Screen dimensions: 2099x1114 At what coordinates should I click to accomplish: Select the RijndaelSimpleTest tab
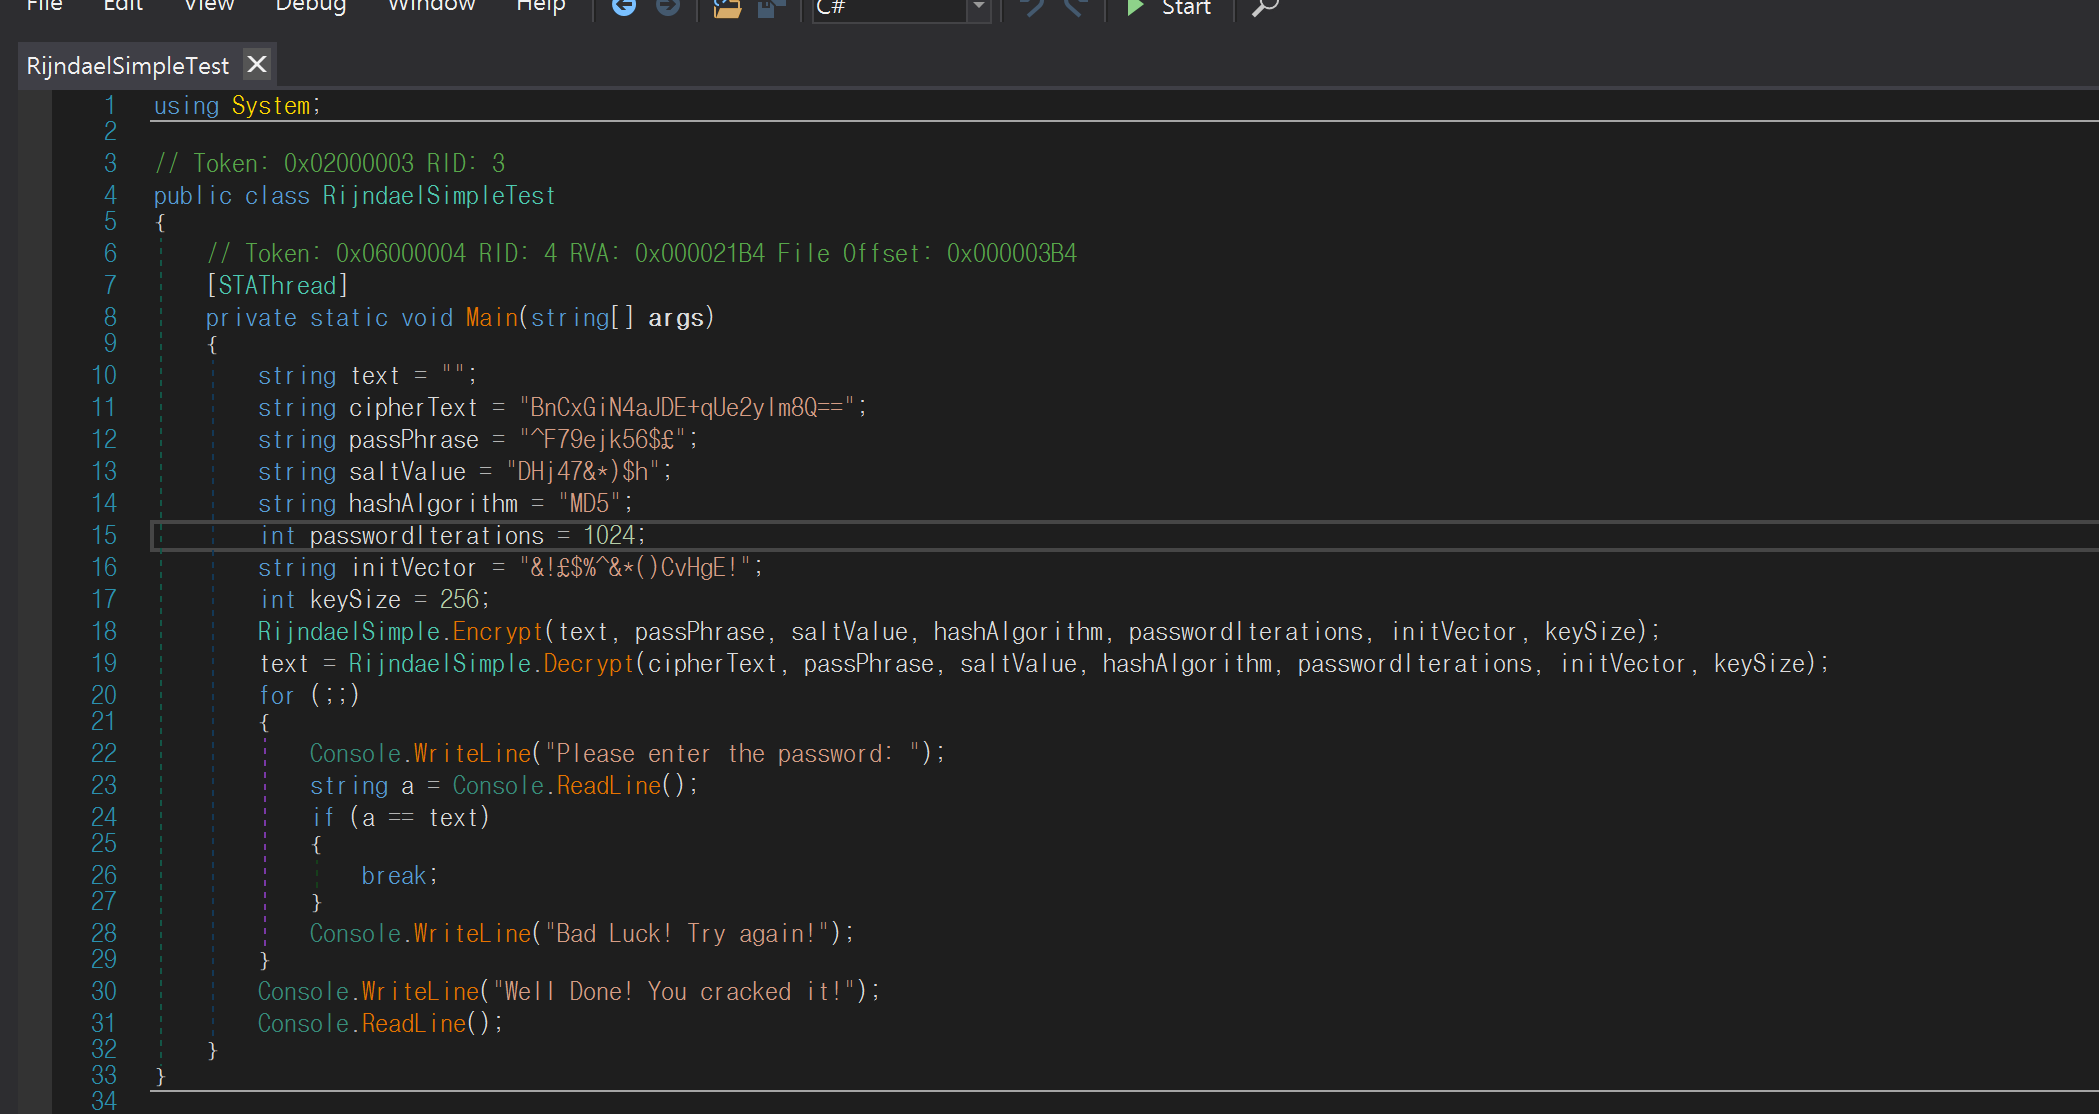pos(128,66)
